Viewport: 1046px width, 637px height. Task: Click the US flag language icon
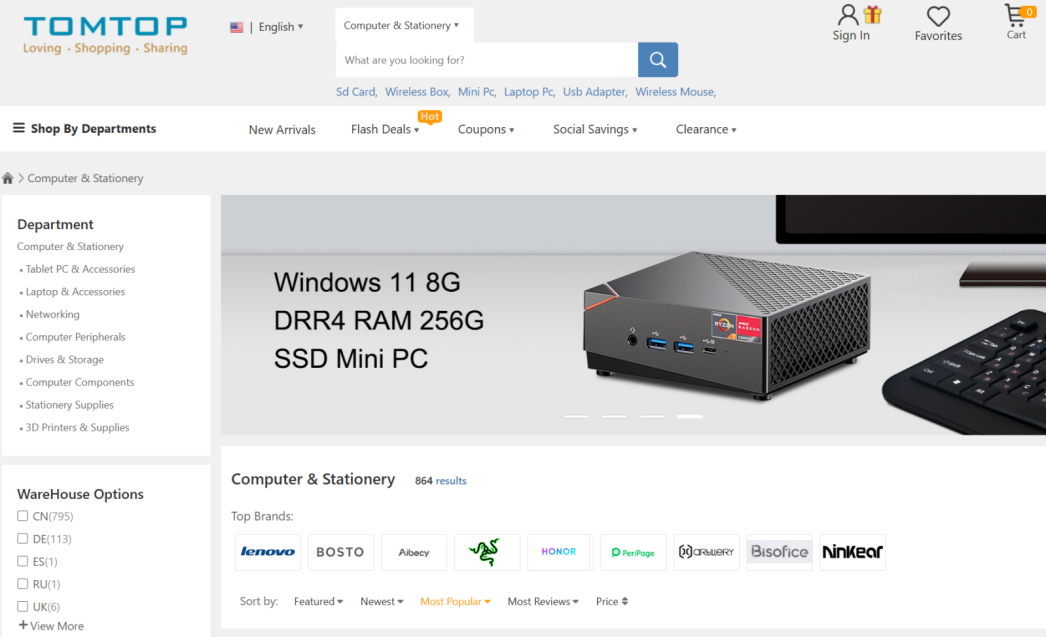pos(237,27)
